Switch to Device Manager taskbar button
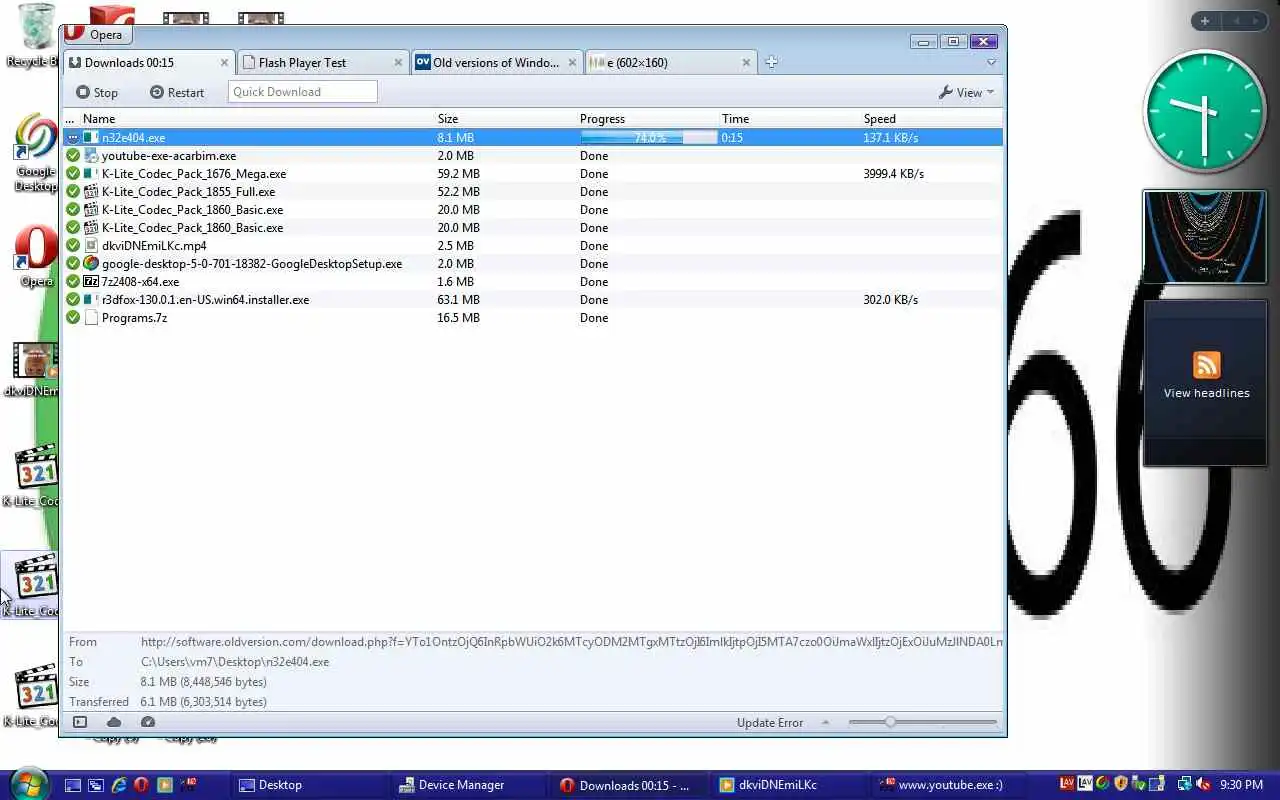 [x=470, y=785]
